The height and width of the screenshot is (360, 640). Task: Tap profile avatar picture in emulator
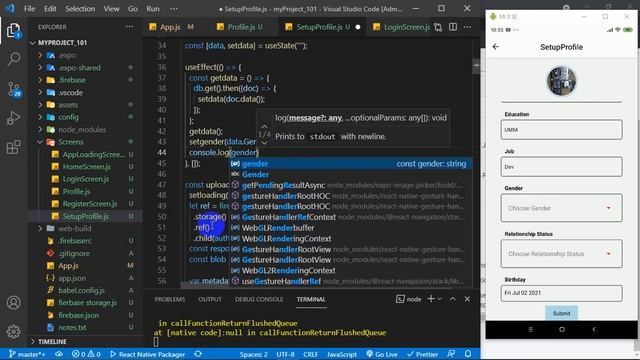[x=562, y=81]
